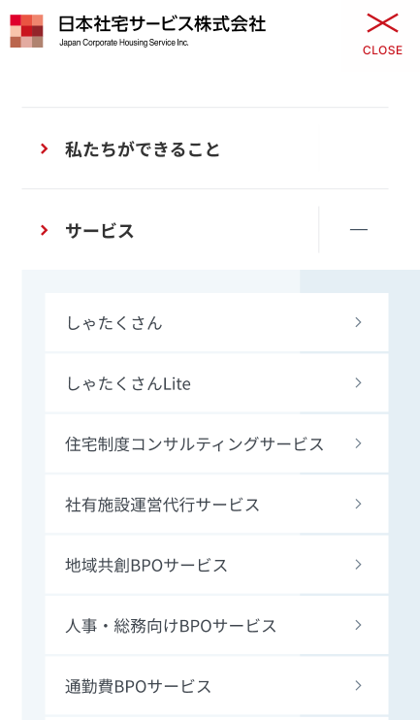Screen dimensions: 420x720
Task: Select the 地域共創BPOサービス link
Action: coord(217,564)
